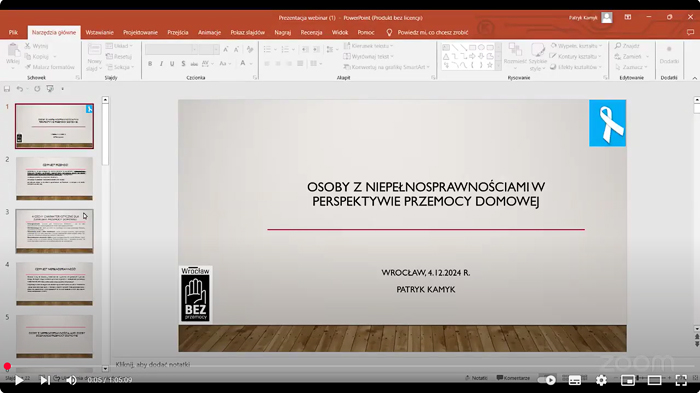This screenshot has height=393, width=700.
Task: Open the Wstawianie ribbon tab
Action: (100, 33)
